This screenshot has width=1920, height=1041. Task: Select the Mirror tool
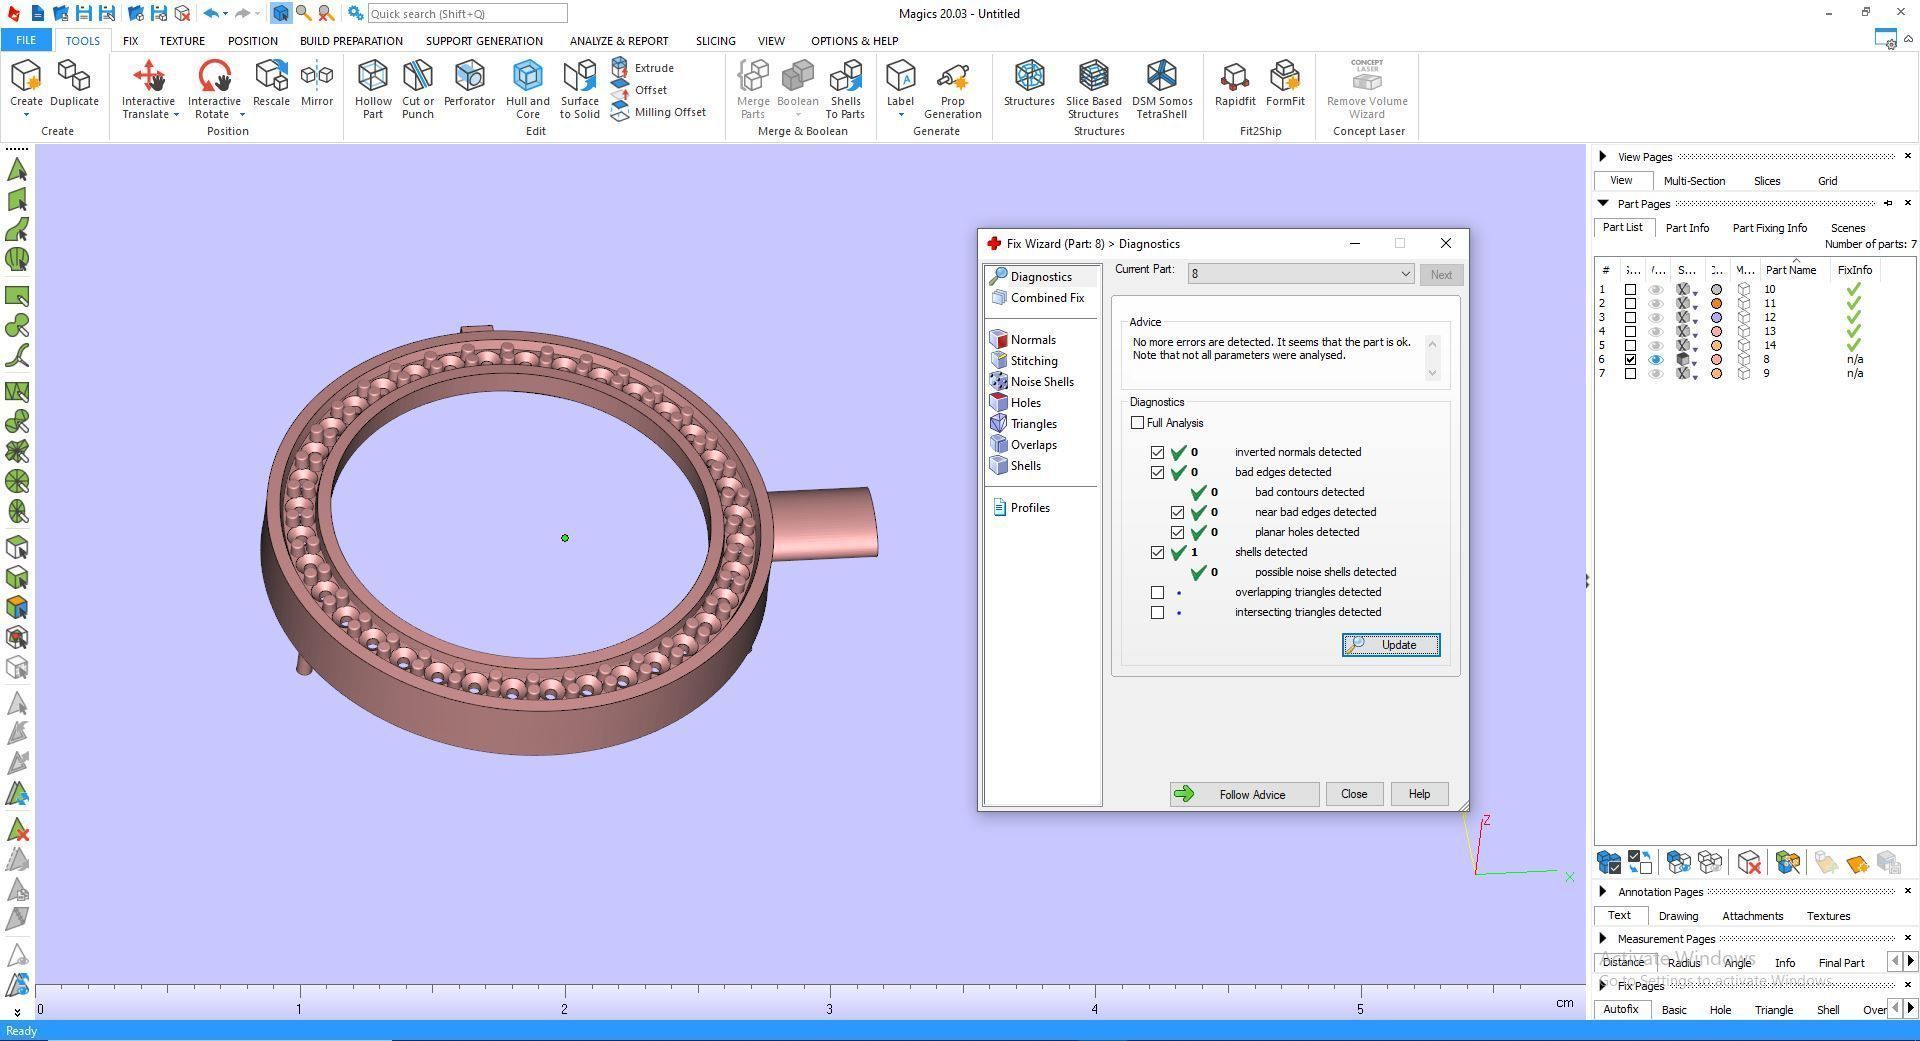317,84
